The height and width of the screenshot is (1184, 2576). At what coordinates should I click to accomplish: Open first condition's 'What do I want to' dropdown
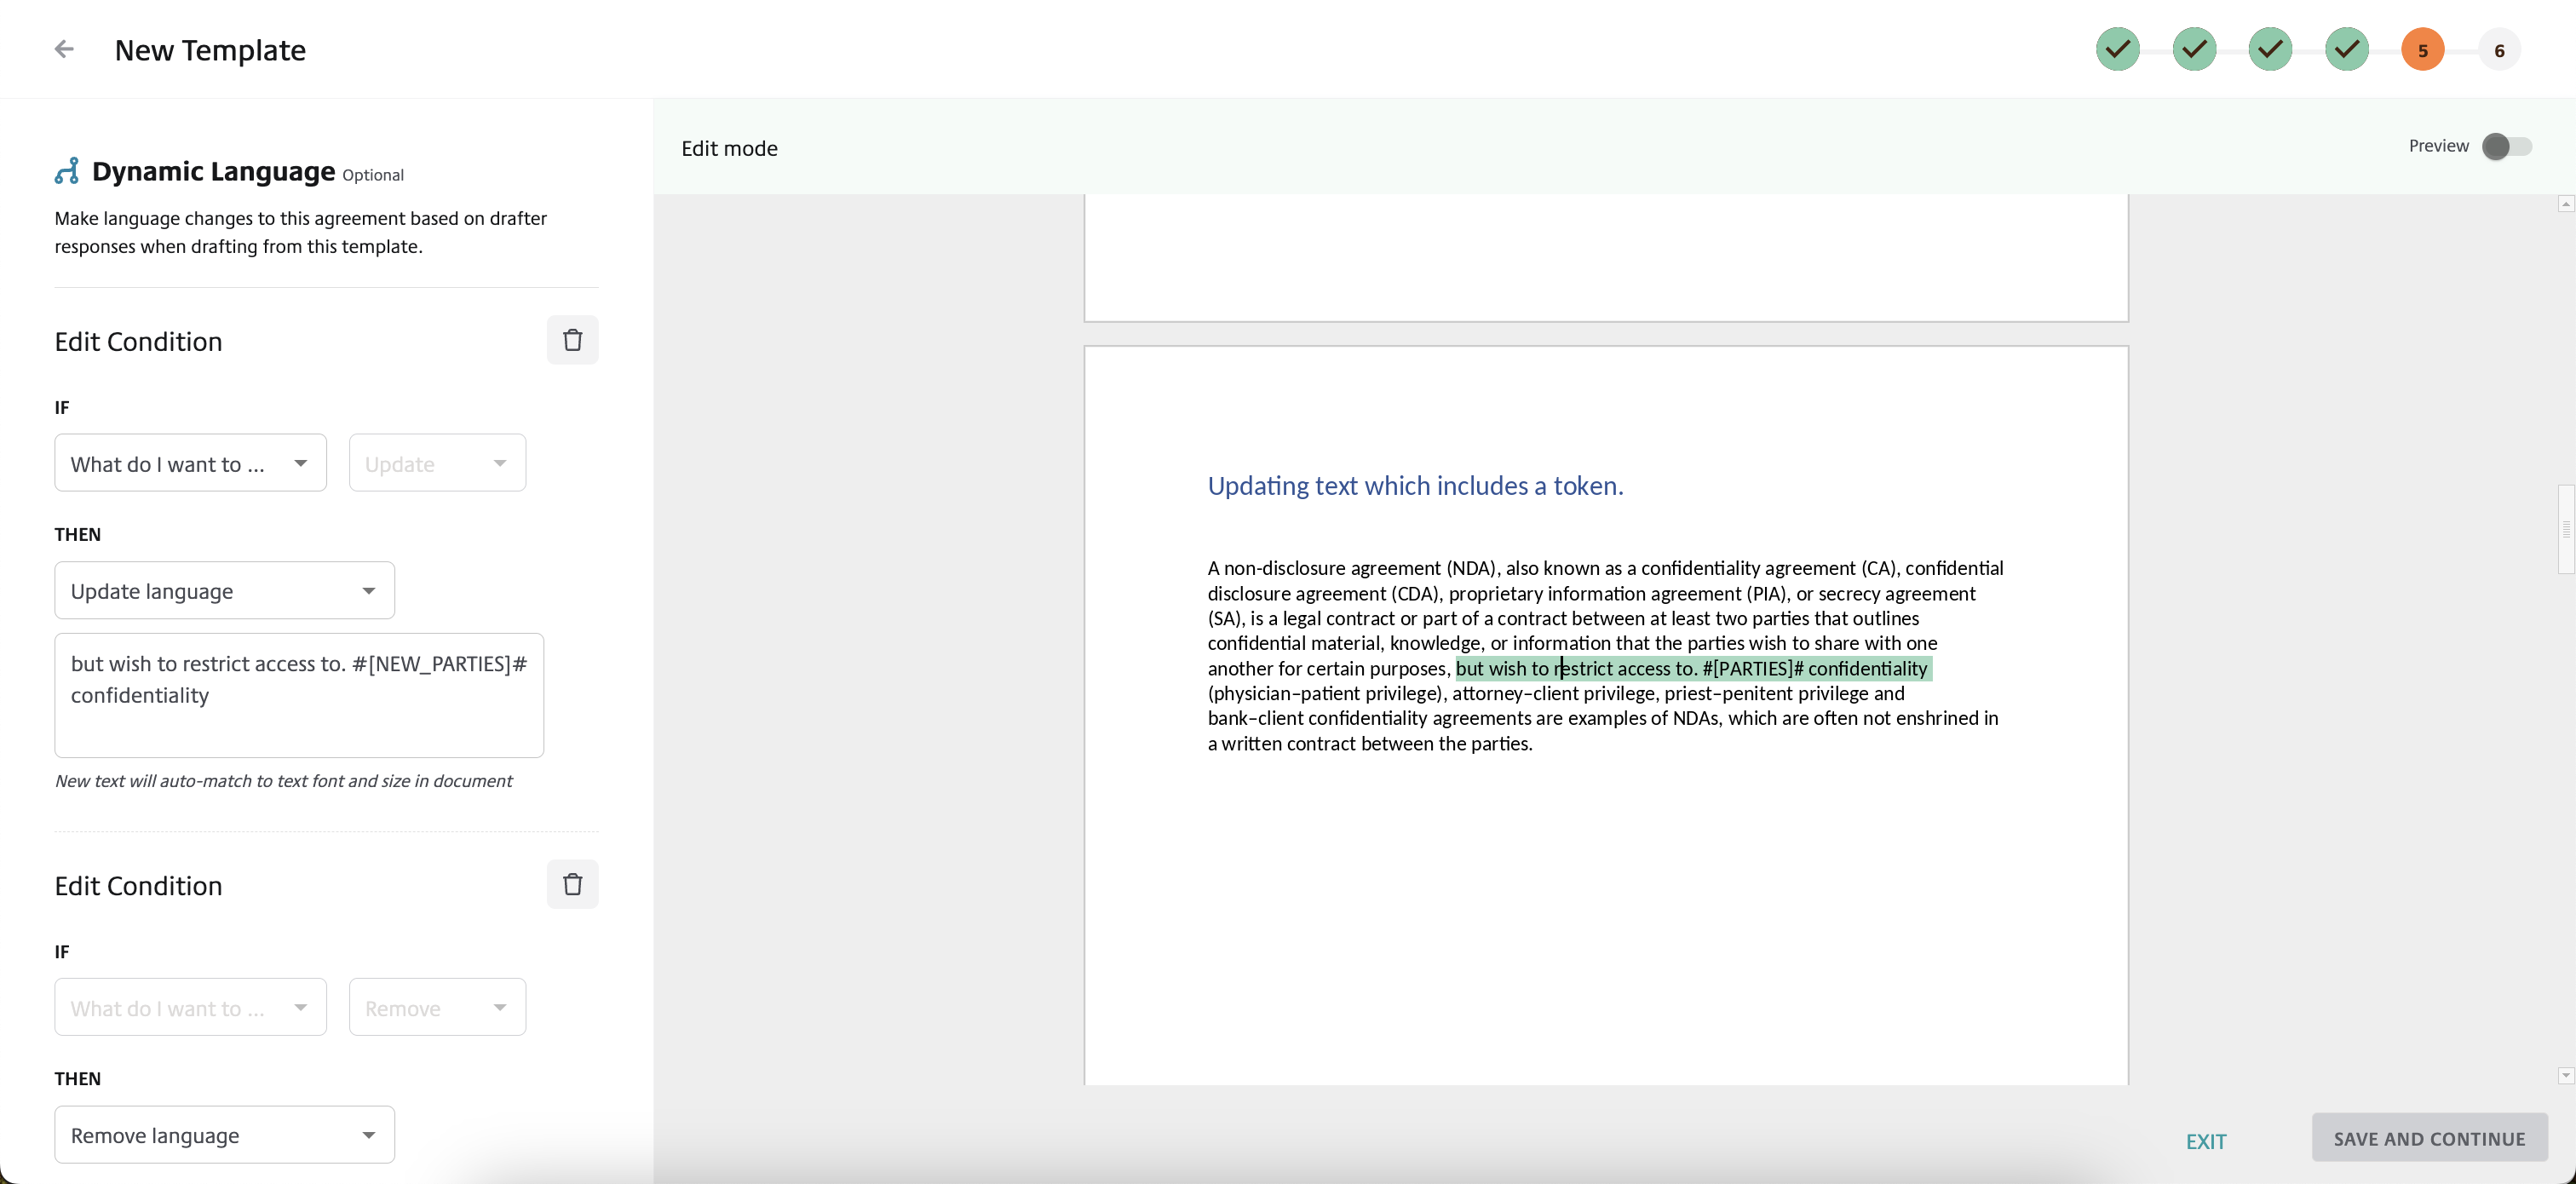coord(190,463)
